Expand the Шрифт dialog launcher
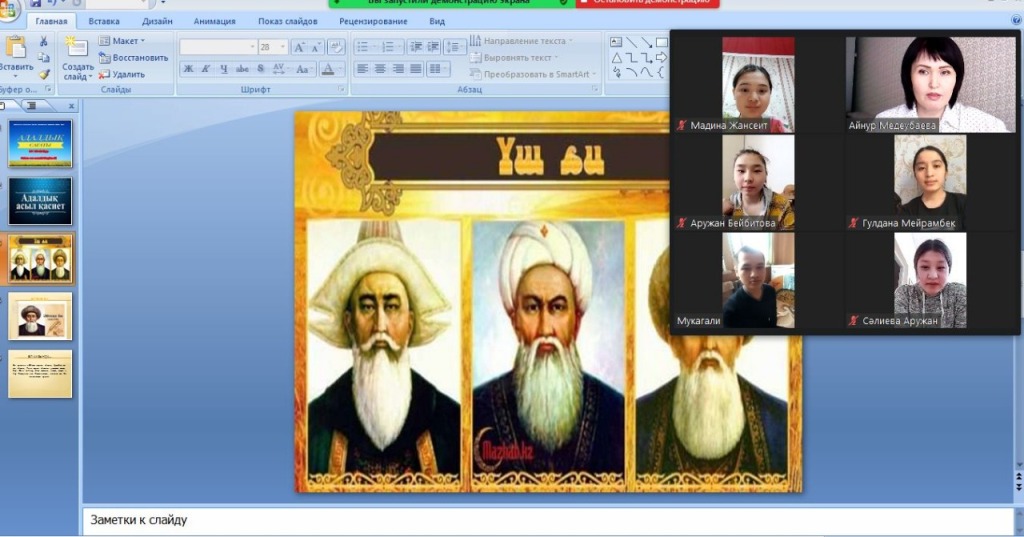This screenshot has height=537, width=1024. click(342, 90)
